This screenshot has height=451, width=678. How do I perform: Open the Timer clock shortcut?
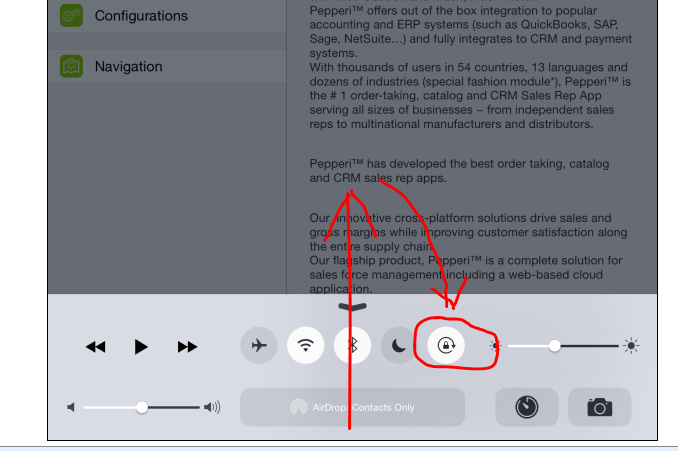point(527,407)
